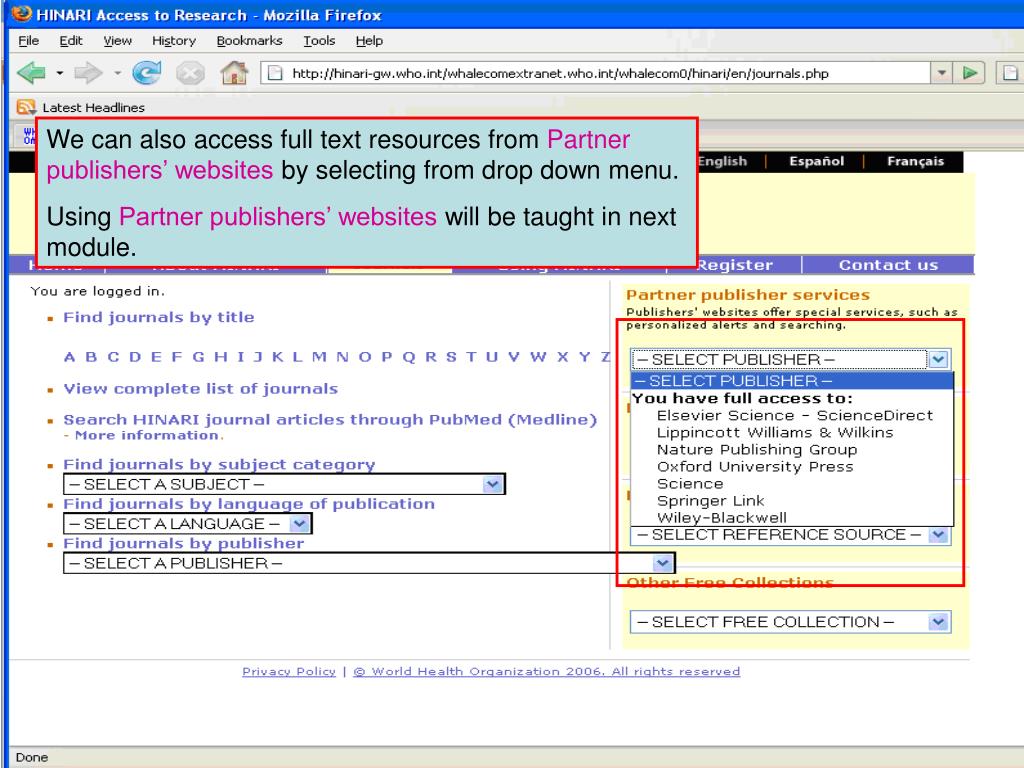Browse journals starting with letter A
This screenshot has height=768, width=1024.
point(69,357)
